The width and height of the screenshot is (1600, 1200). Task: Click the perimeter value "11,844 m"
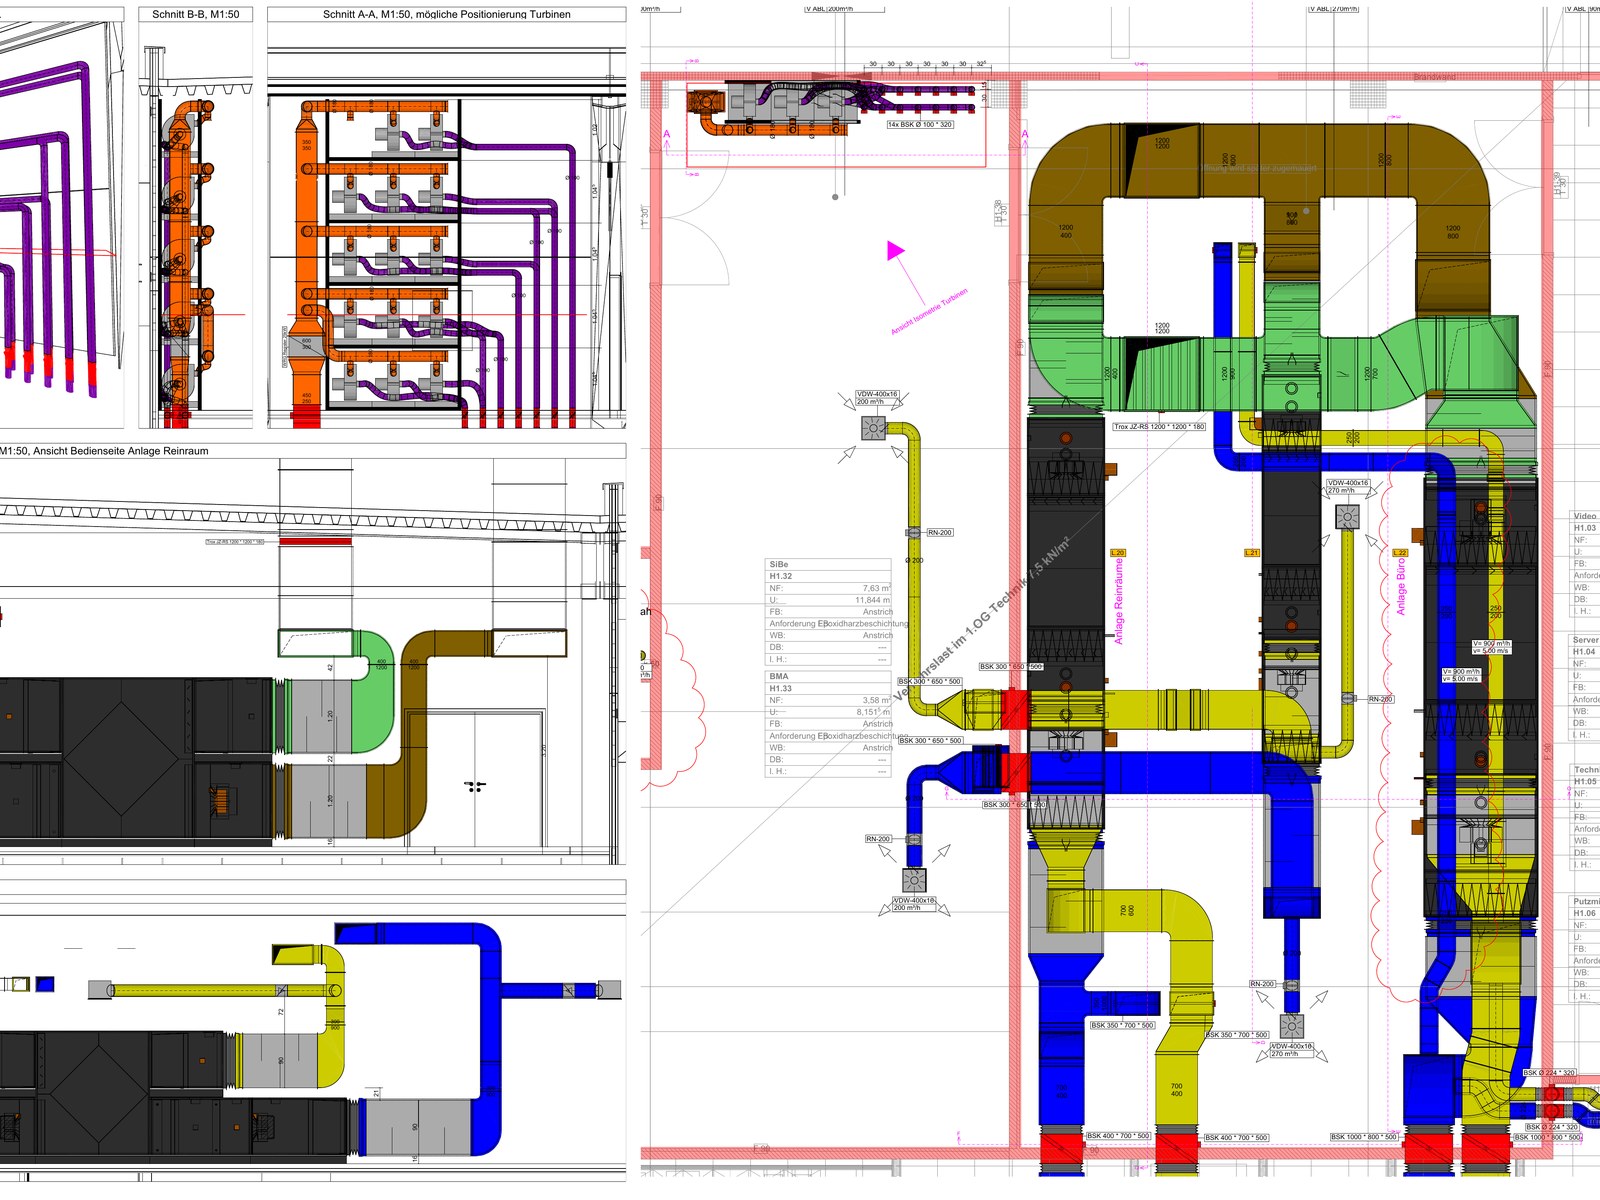873,600
